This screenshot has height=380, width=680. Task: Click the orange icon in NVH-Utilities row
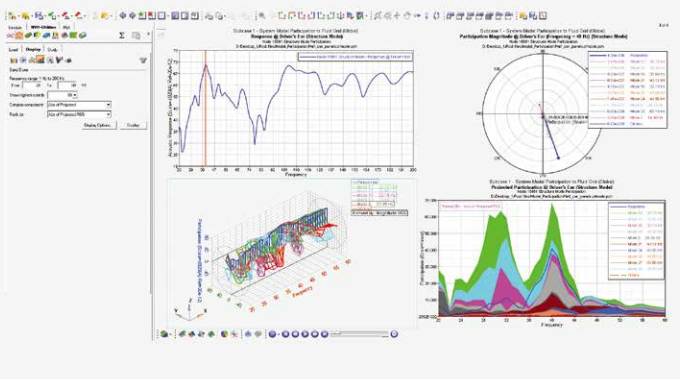tap(19, 35)
